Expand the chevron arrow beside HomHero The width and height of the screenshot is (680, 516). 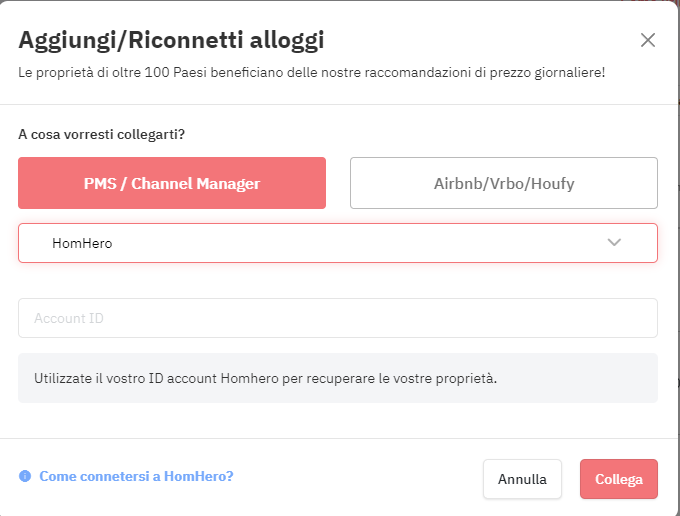pyautogui.click(x=614, y=242)
